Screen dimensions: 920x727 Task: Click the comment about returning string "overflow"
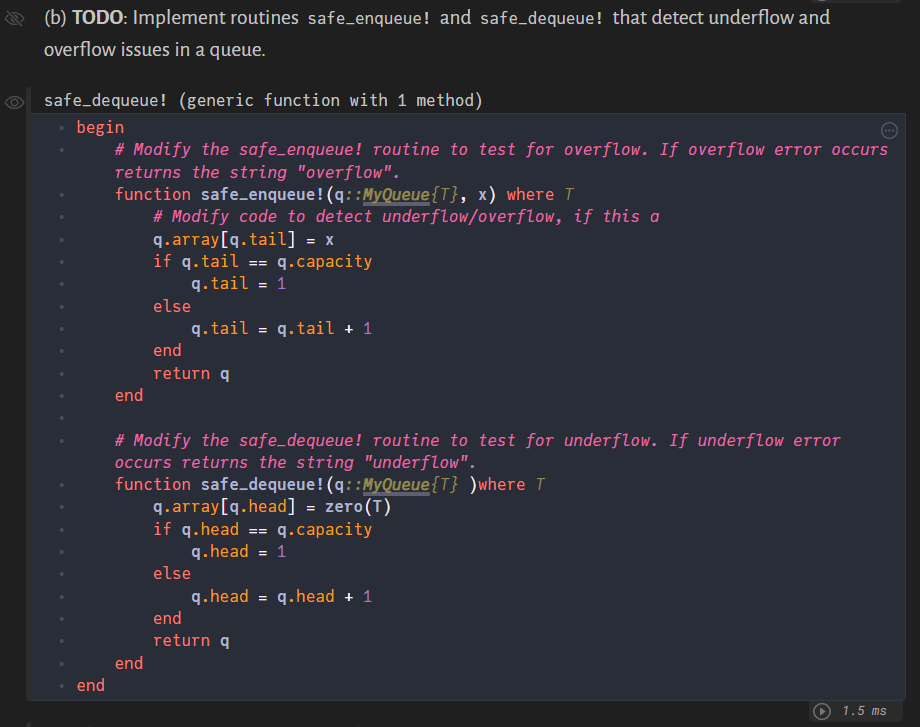pos(501,161)
